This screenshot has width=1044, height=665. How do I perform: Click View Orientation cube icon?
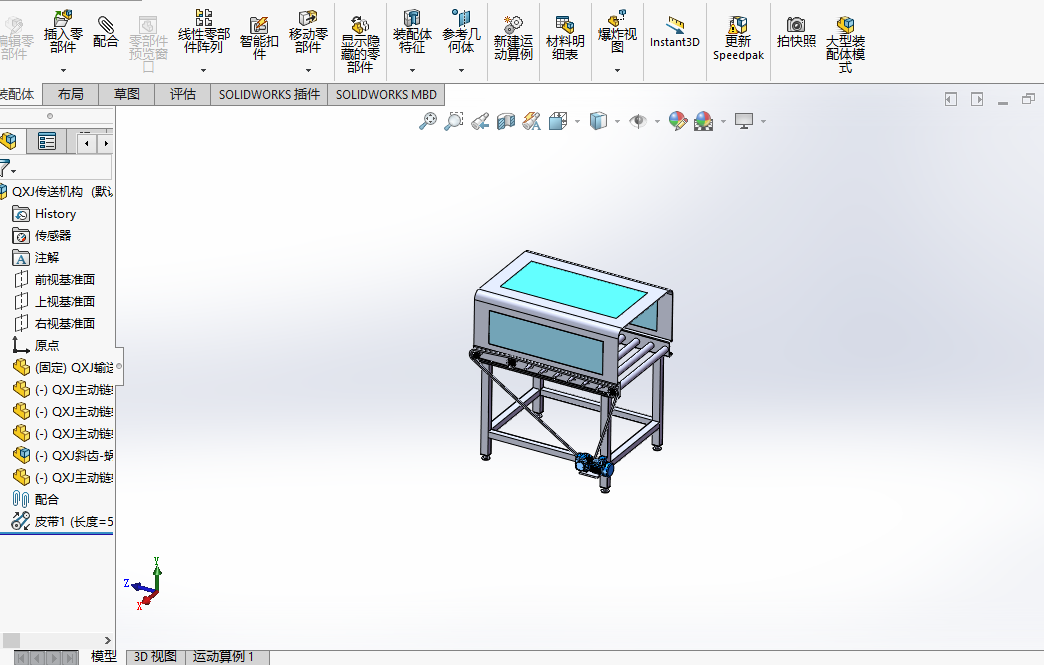pos(558,121)
